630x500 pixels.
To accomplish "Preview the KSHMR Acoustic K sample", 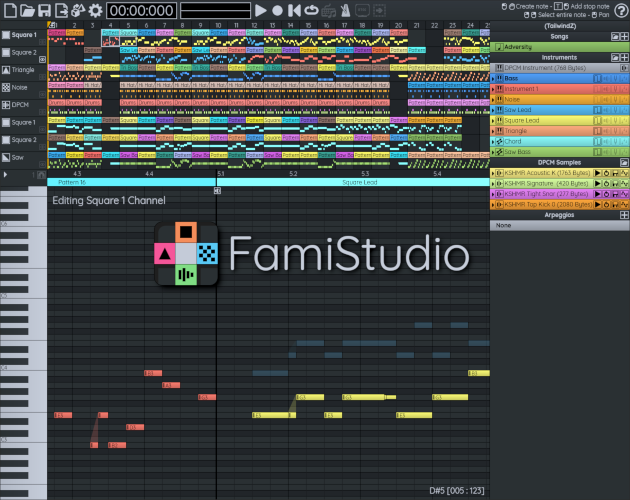I will pyautogui.click(x=597, y=173).
